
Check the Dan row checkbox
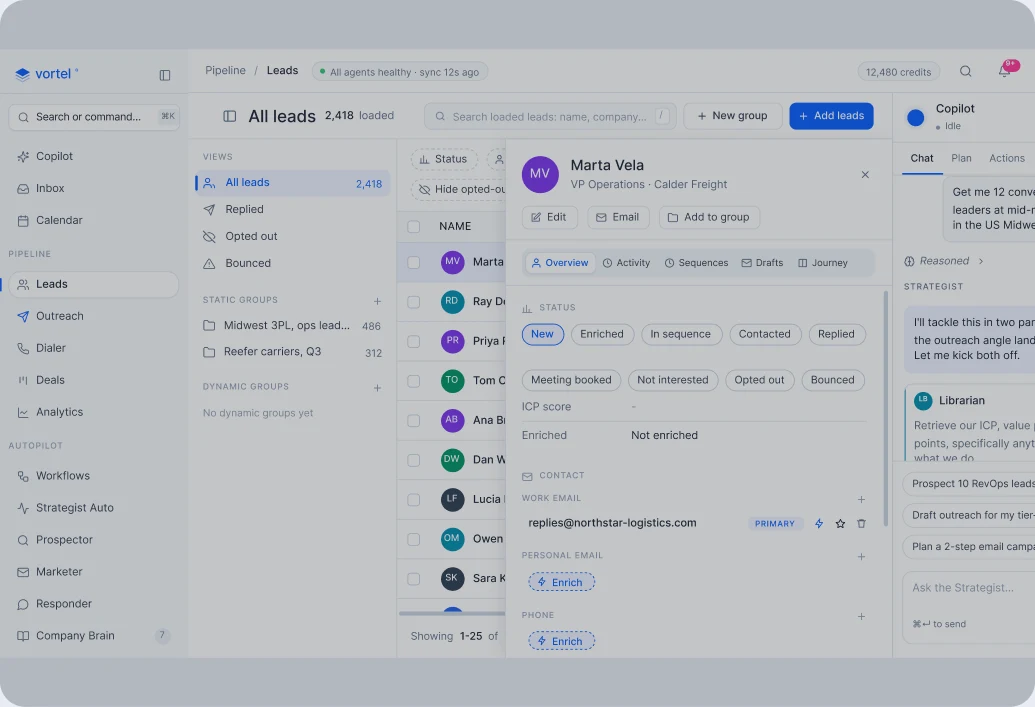click(x=413, y=460)
